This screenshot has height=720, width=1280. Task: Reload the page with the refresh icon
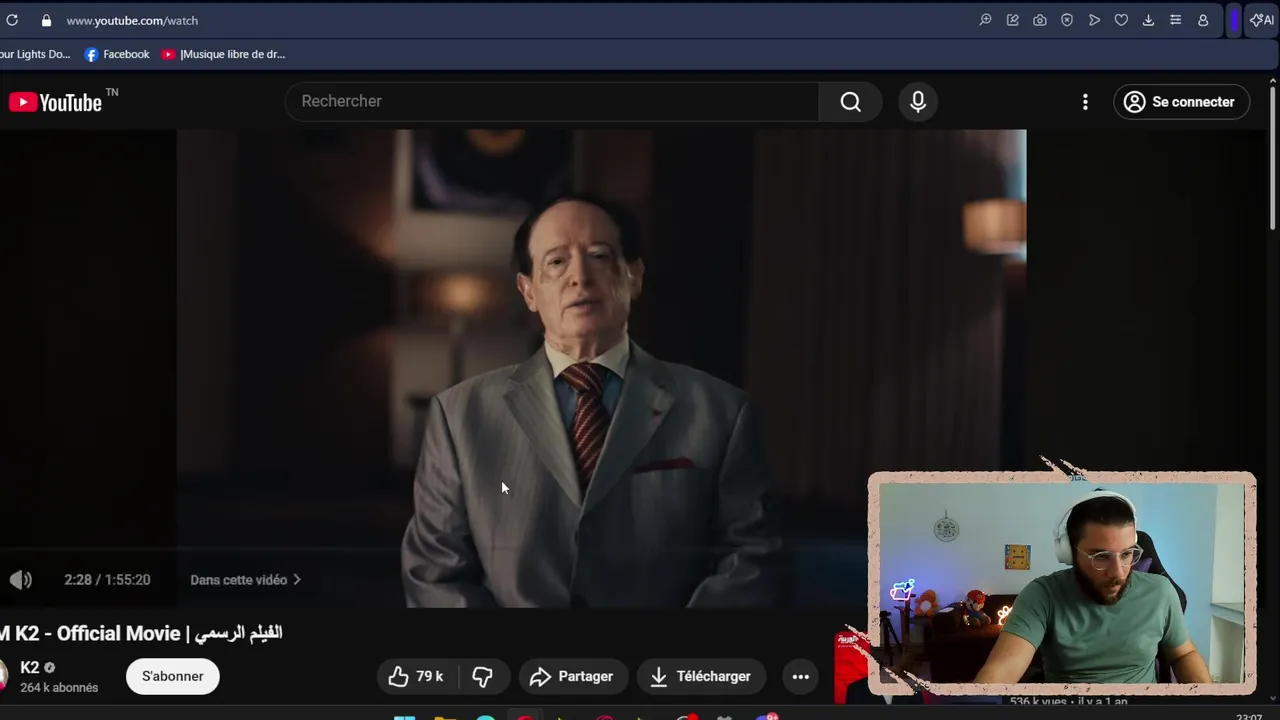pos(12,20)
